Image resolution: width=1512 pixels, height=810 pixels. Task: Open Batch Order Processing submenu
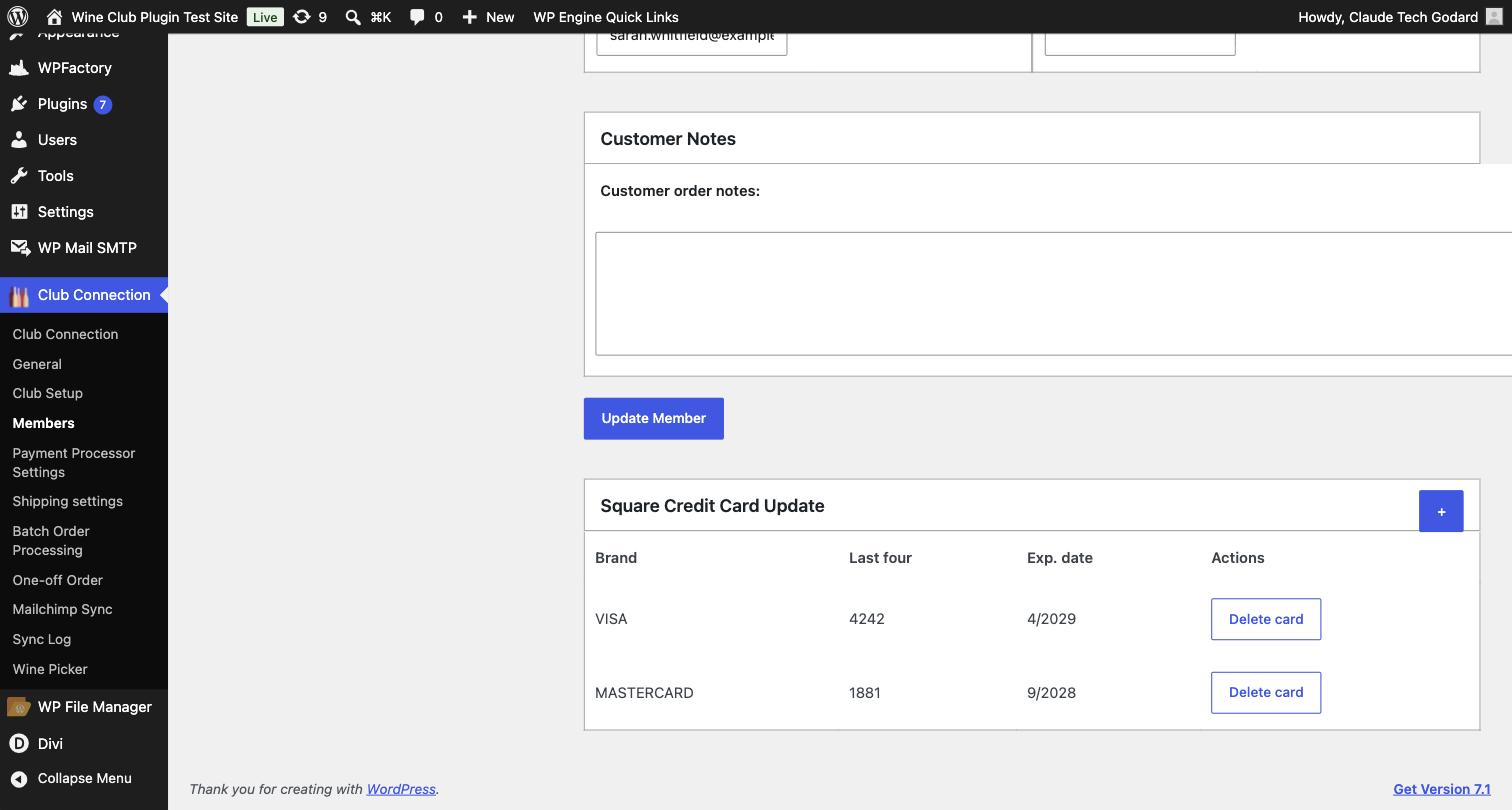pyautogui.click(x=51, y=541)
